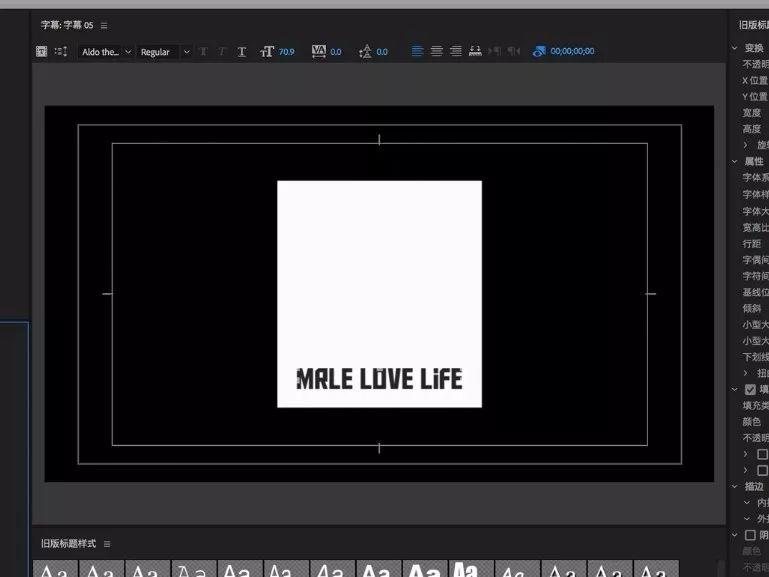The height and width of the screenshot is (577, 769).
Task: Click the font size icon
Action: click(x=267, y=51)
